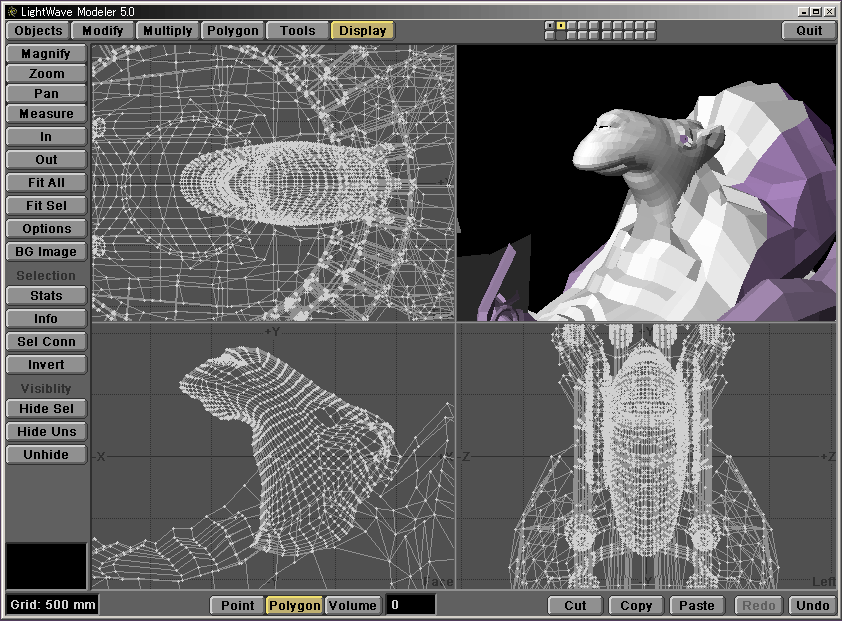This screenshot has width=842, height=621.
Task: Hide selected polygons with Hide Sel
Action: (46, 409)
